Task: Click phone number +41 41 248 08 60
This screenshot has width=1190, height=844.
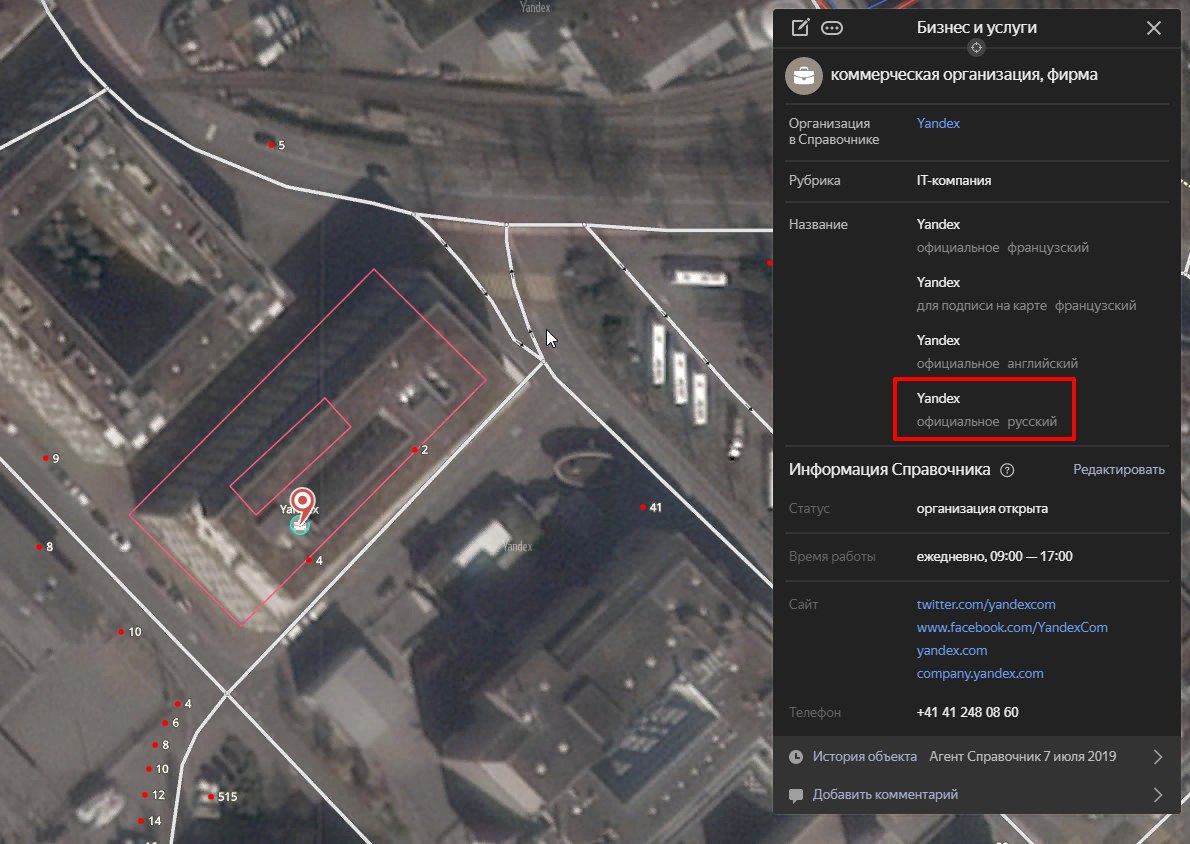Action: click(968, 712)
